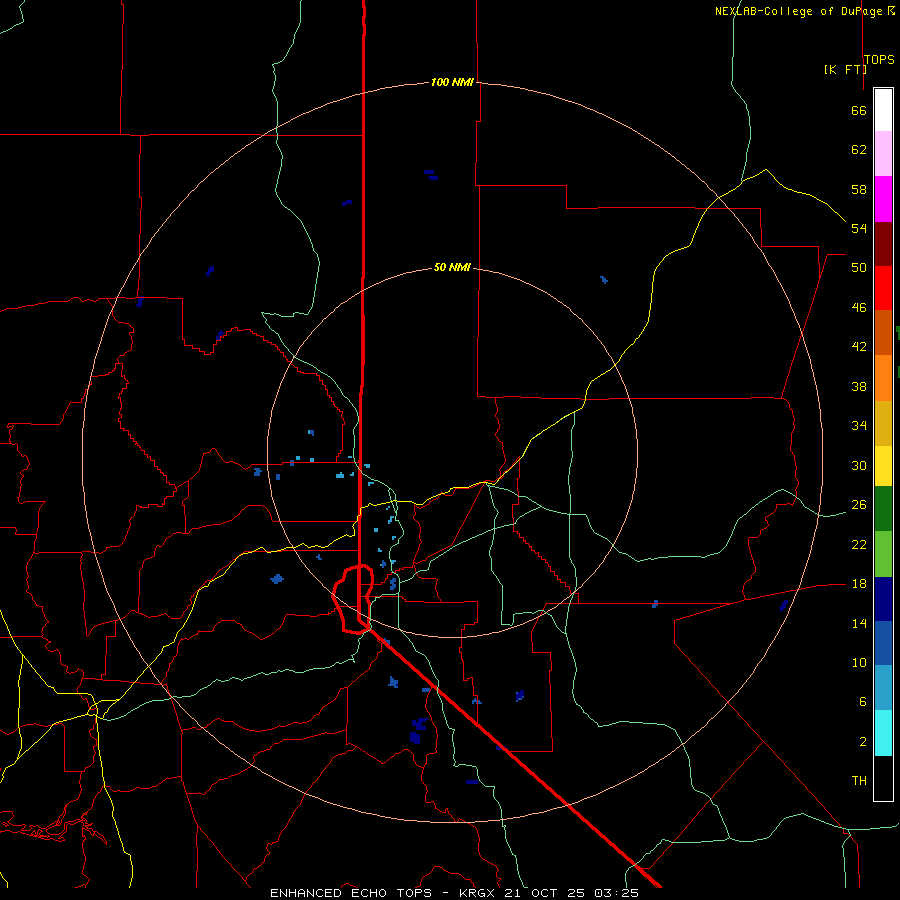Click the 10 legend scale label
Image resolution: width=900 pixels, height=900 pixels.
click(x=859, y=663)
